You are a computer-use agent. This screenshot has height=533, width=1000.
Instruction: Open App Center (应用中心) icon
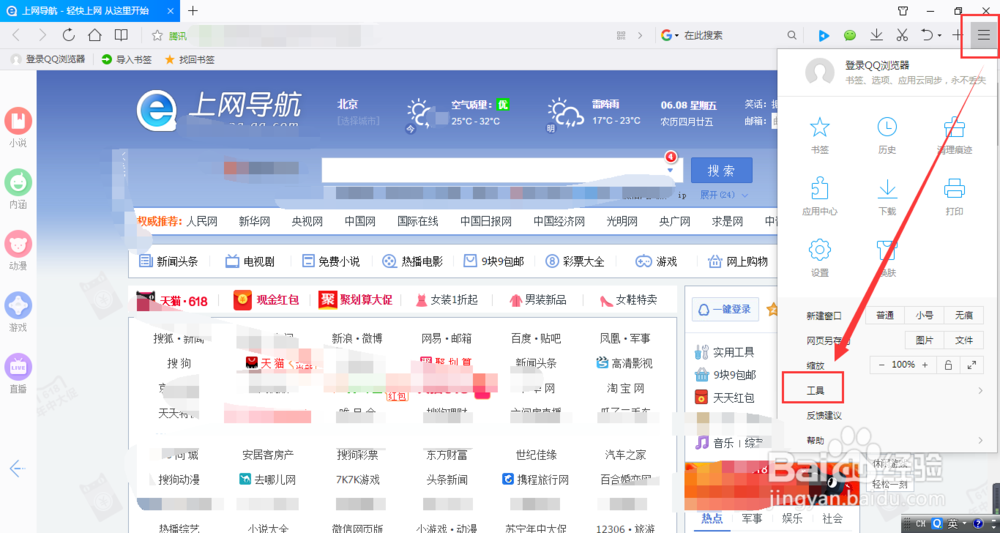click(x=820, y=197)
